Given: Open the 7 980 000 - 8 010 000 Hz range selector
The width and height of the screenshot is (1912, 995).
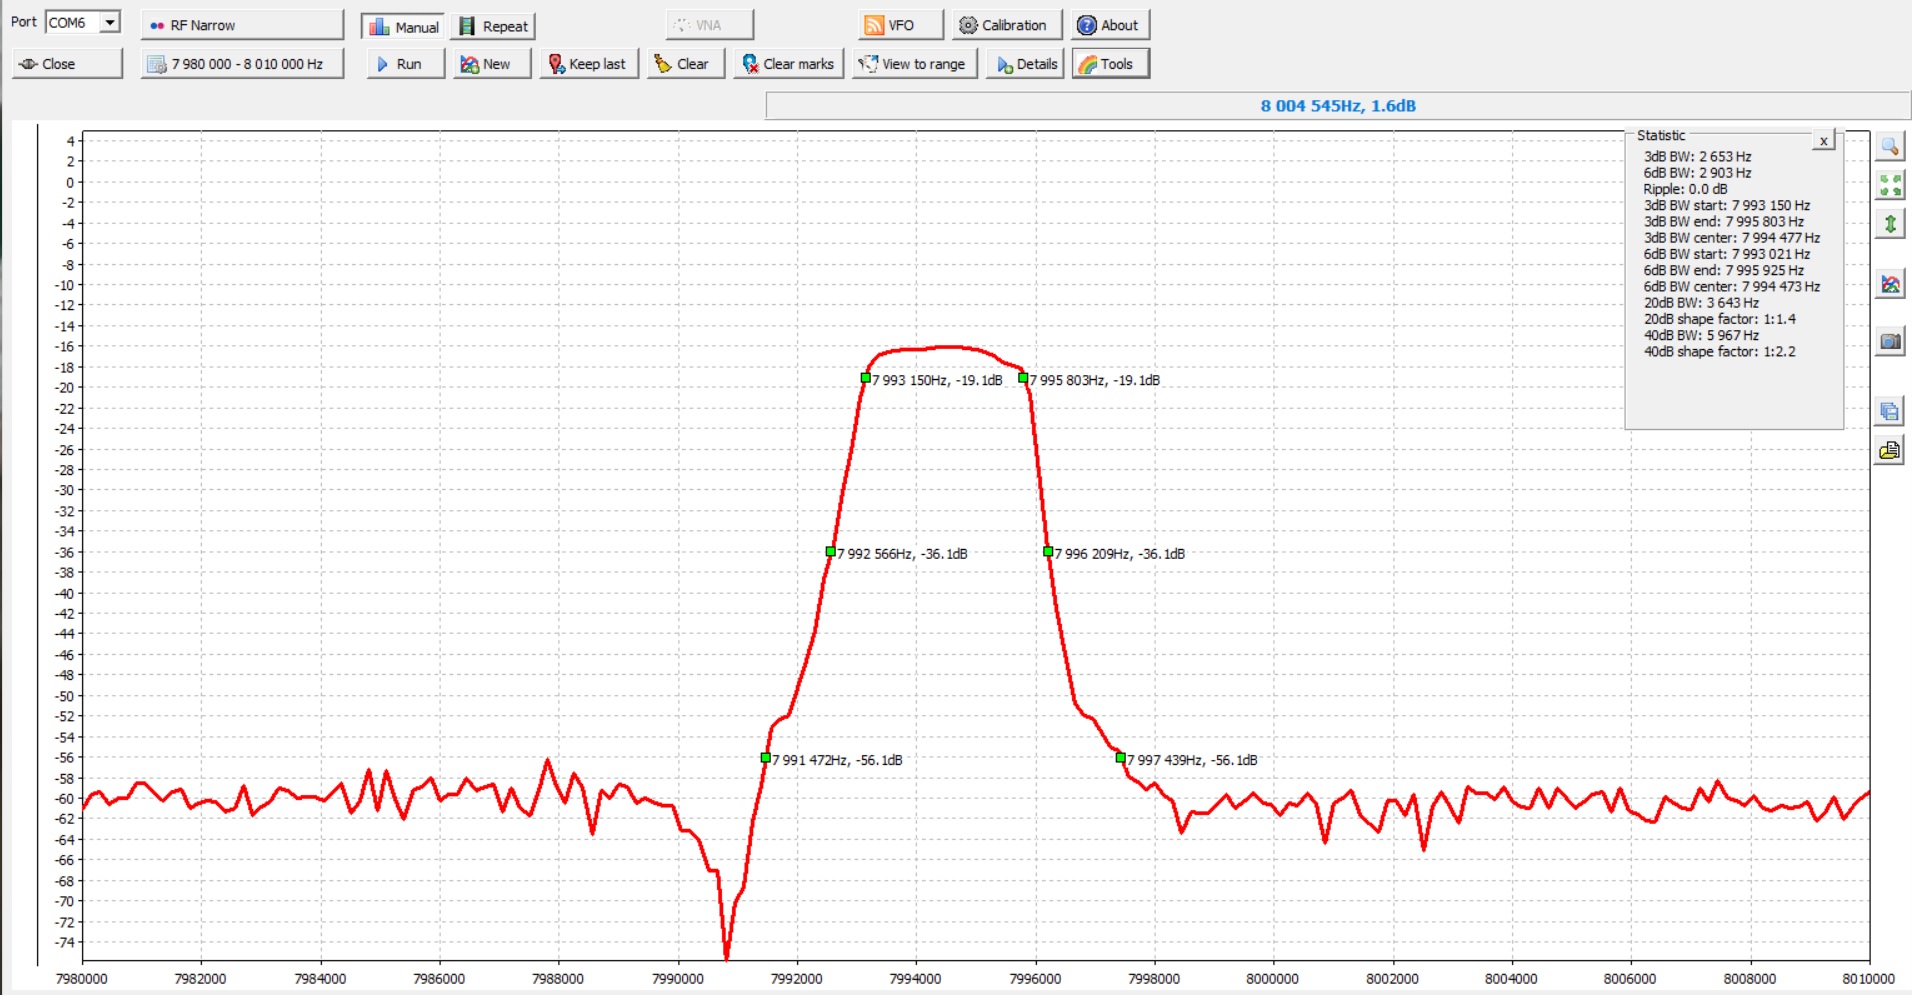Looking at the screenshot, I should click(242, 64).
